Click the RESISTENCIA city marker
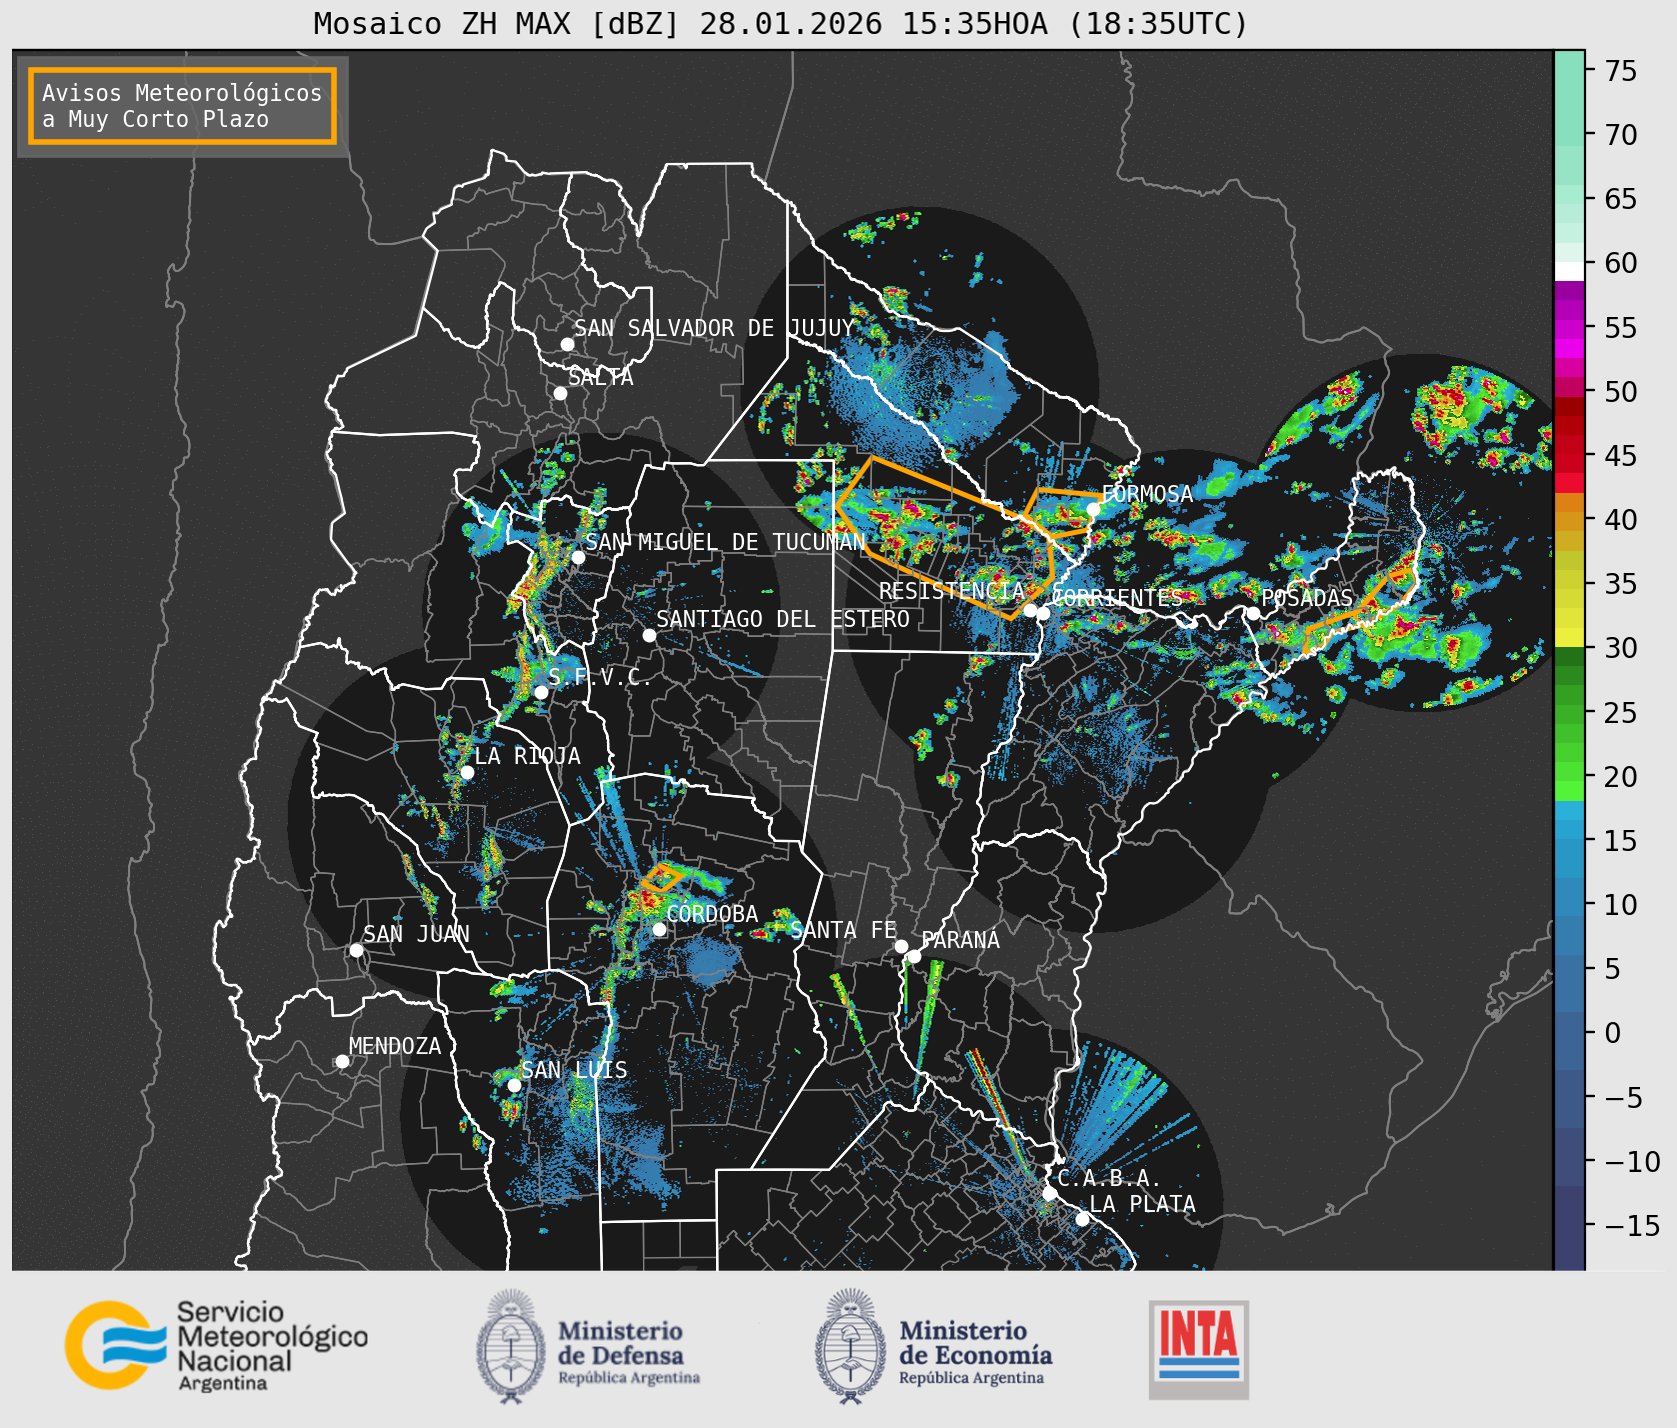 1030,610
